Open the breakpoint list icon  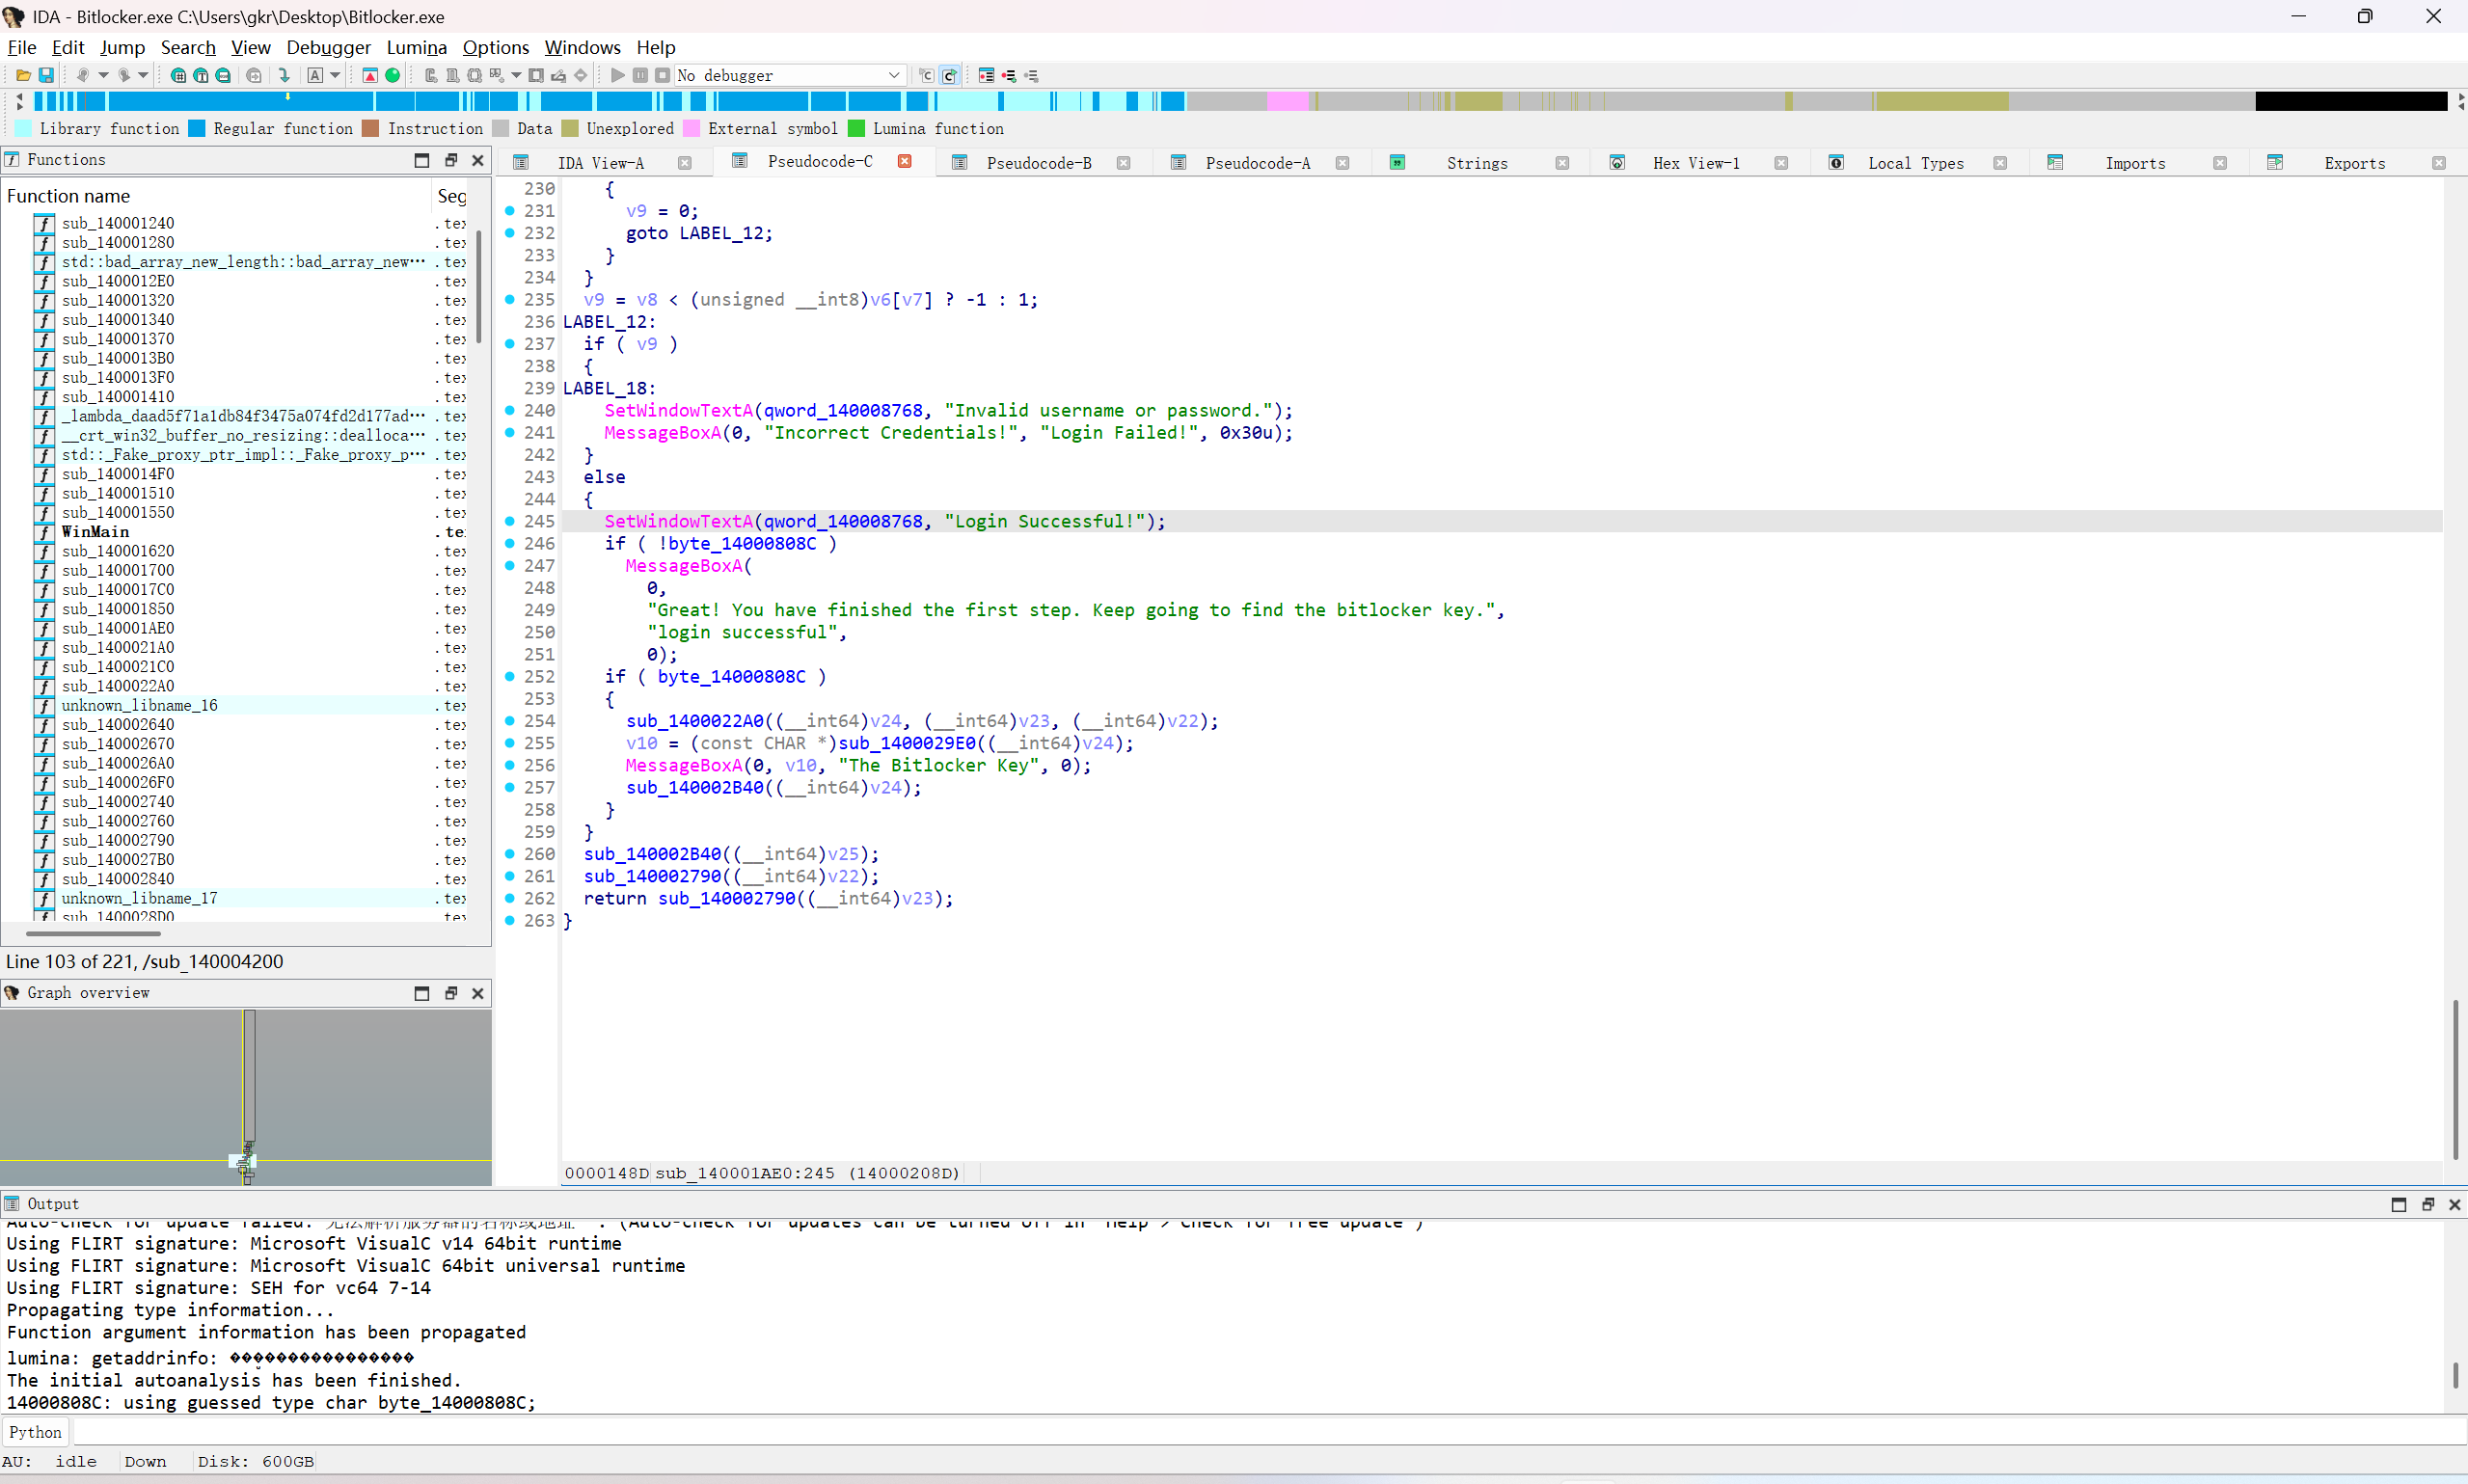coord(986,75)
